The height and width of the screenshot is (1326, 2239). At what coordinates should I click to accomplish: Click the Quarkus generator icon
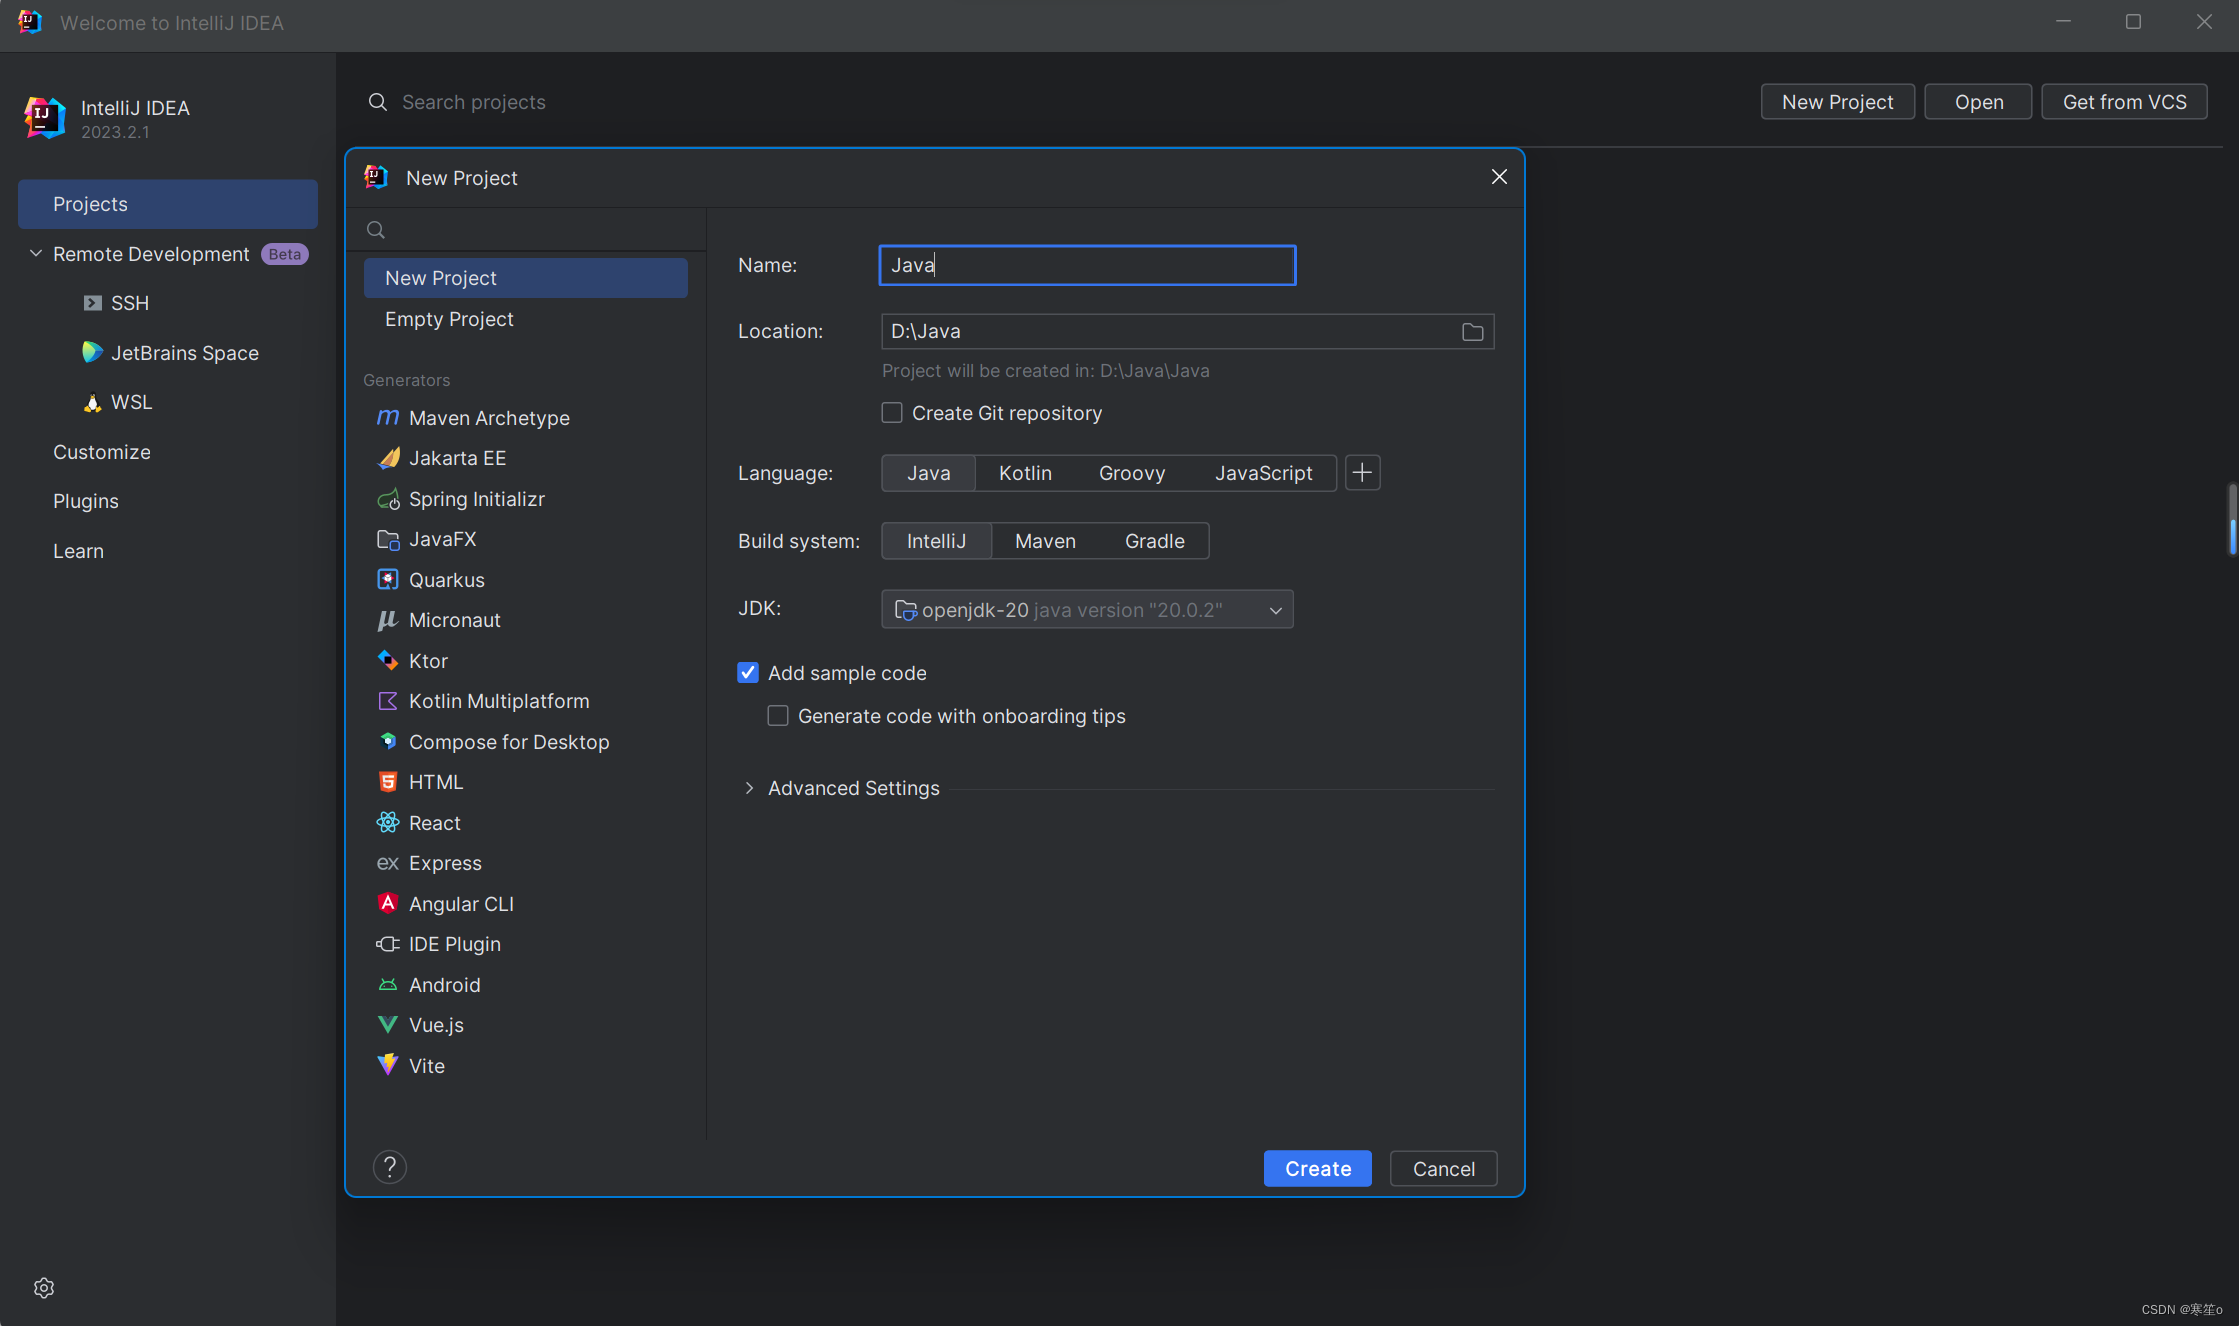coord(388,580)
